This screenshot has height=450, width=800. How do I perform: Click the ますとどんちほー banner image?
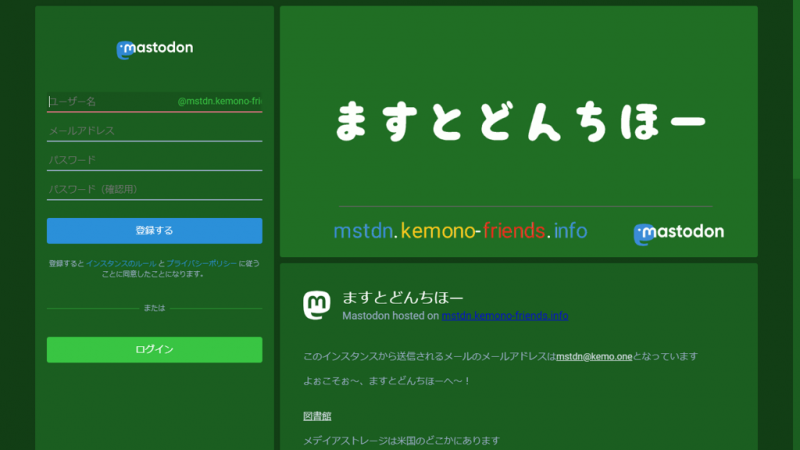click(518, 132)
